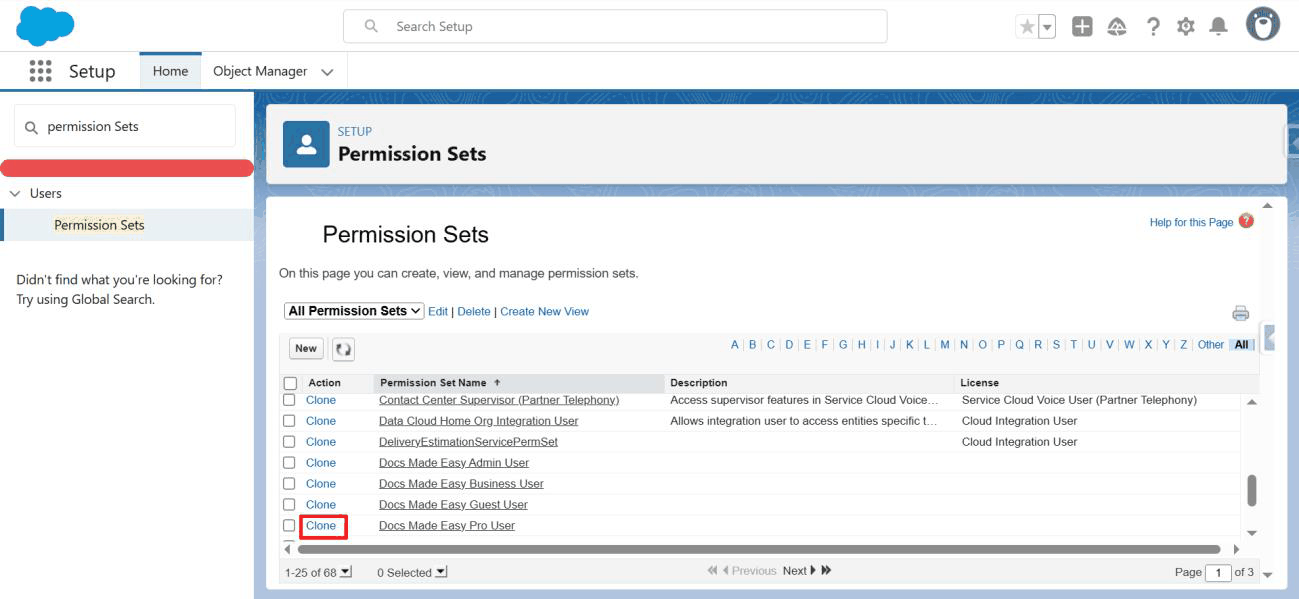This screenshot has width=1299, height=599.
Task: Click the Edit view link
Action: tap(438, 311)
